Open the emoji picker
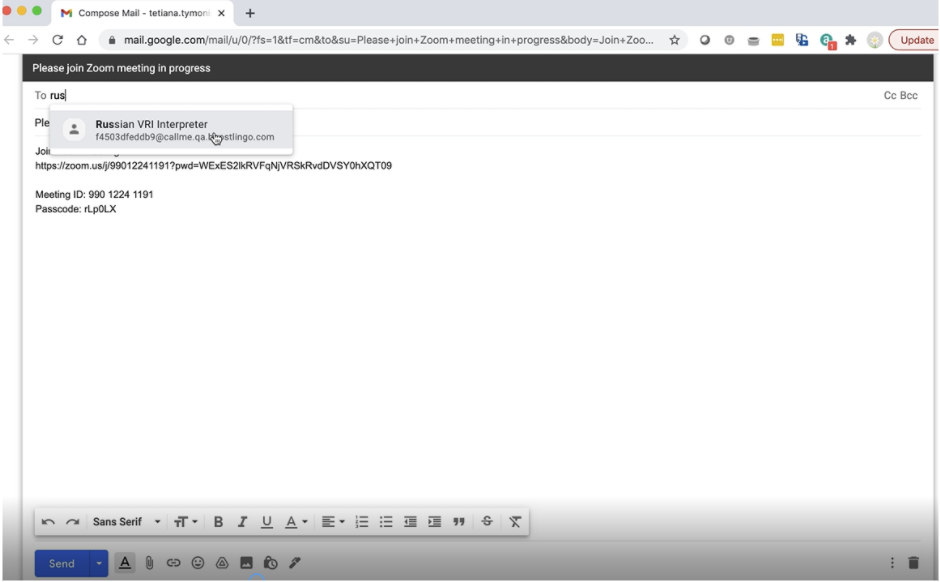 [198, 563]
